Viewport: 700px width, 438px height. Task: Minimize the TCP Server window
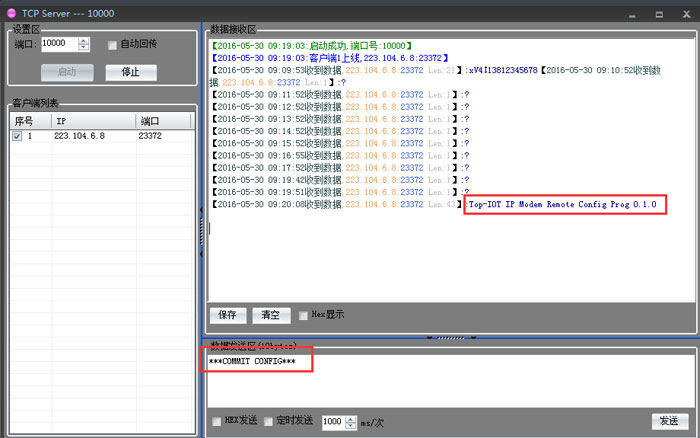click(630, 14)
